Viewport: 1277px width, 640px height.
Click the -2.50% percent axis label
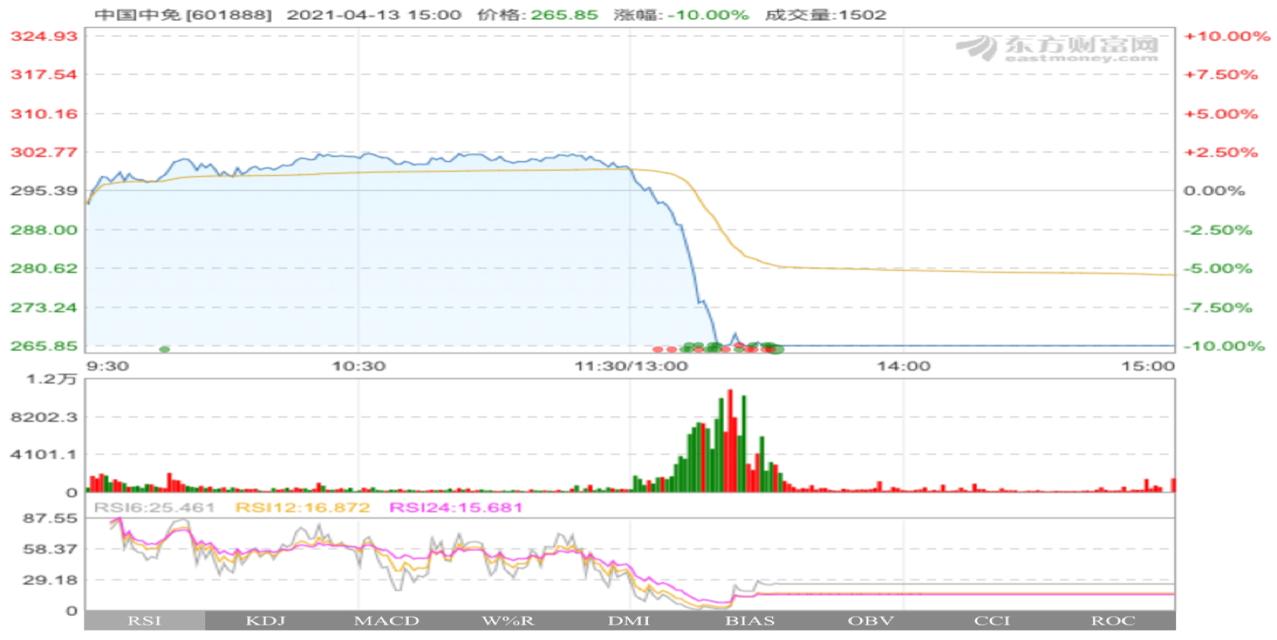click(x=1220, y=230)
